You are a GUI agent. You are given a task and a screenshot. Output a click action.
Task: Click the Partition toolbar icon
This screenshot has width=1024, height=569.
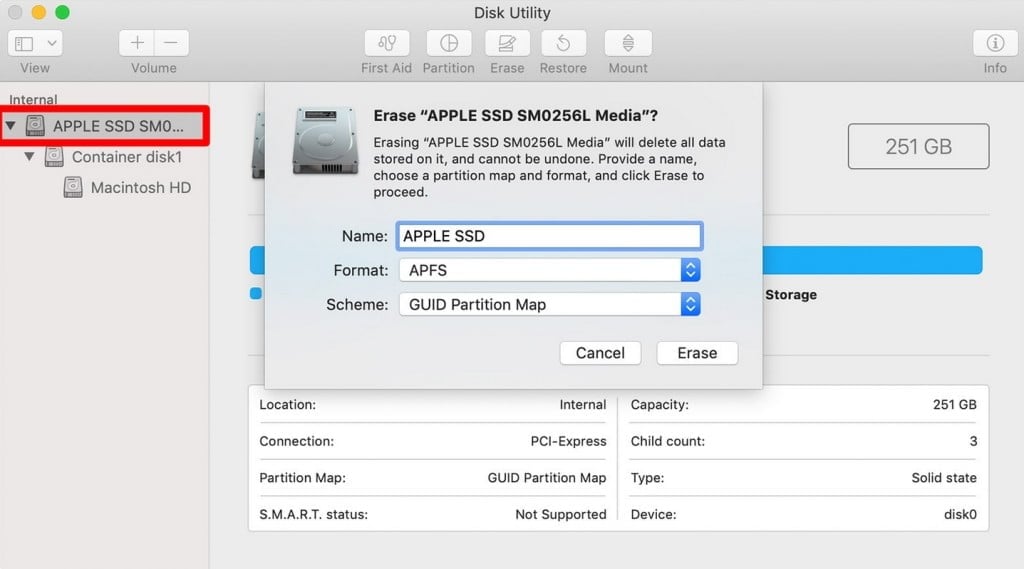click(x=448, y=44)
